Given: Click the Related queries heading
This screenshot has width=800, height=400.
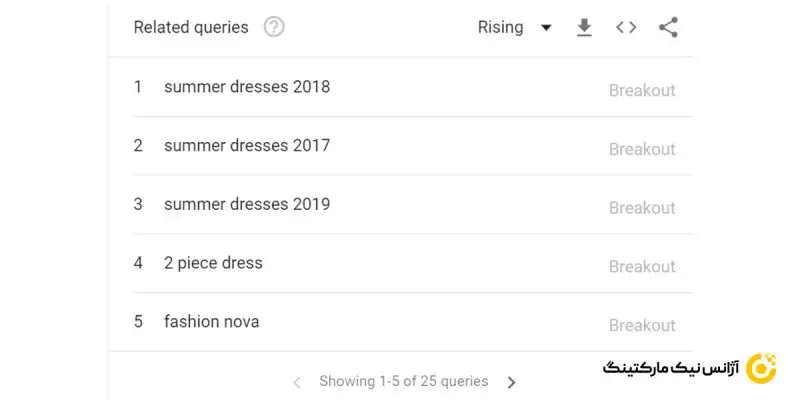Looking at the screenshot, I should click(191, 28).
